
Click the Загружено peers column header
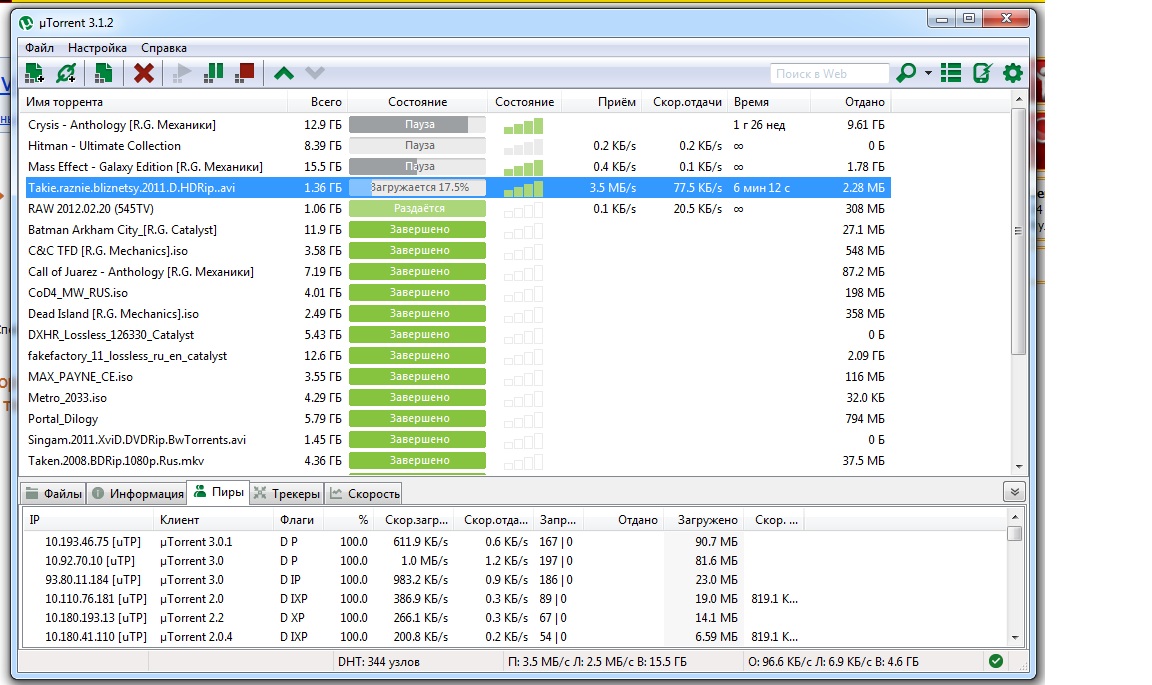pyautogui.click(x=706, y=520)
